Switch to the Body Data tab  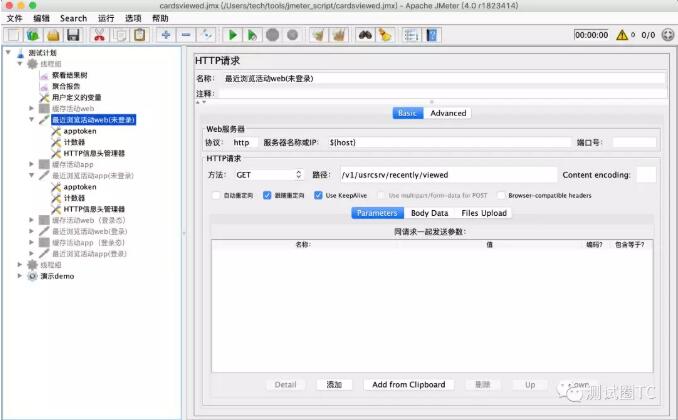429,213
